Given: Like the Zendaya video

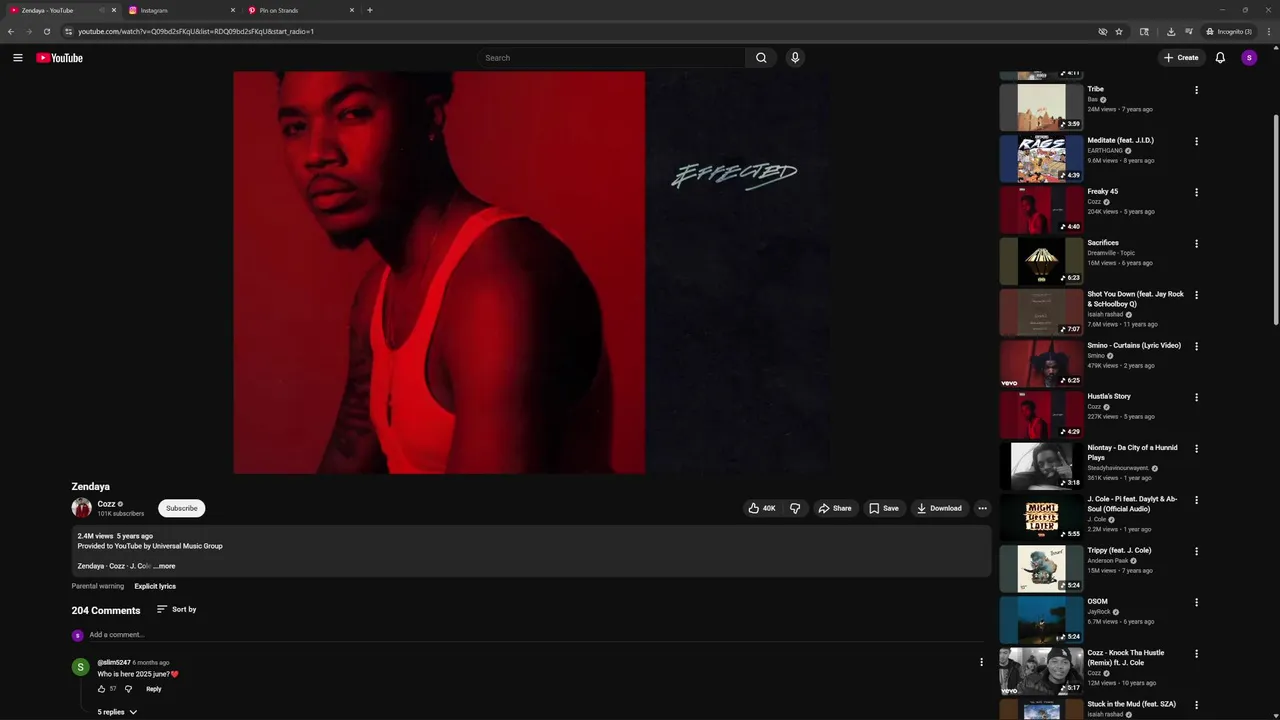Looking at the screenshot, I should (762, 508).
